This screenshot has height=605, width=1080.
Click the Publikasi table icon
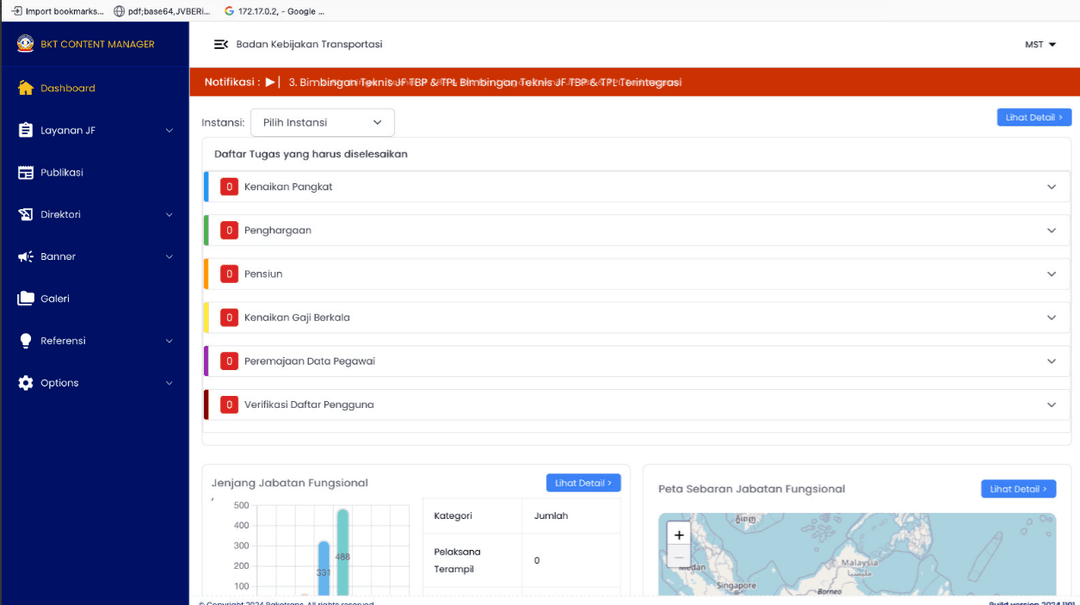click(25, 172)
